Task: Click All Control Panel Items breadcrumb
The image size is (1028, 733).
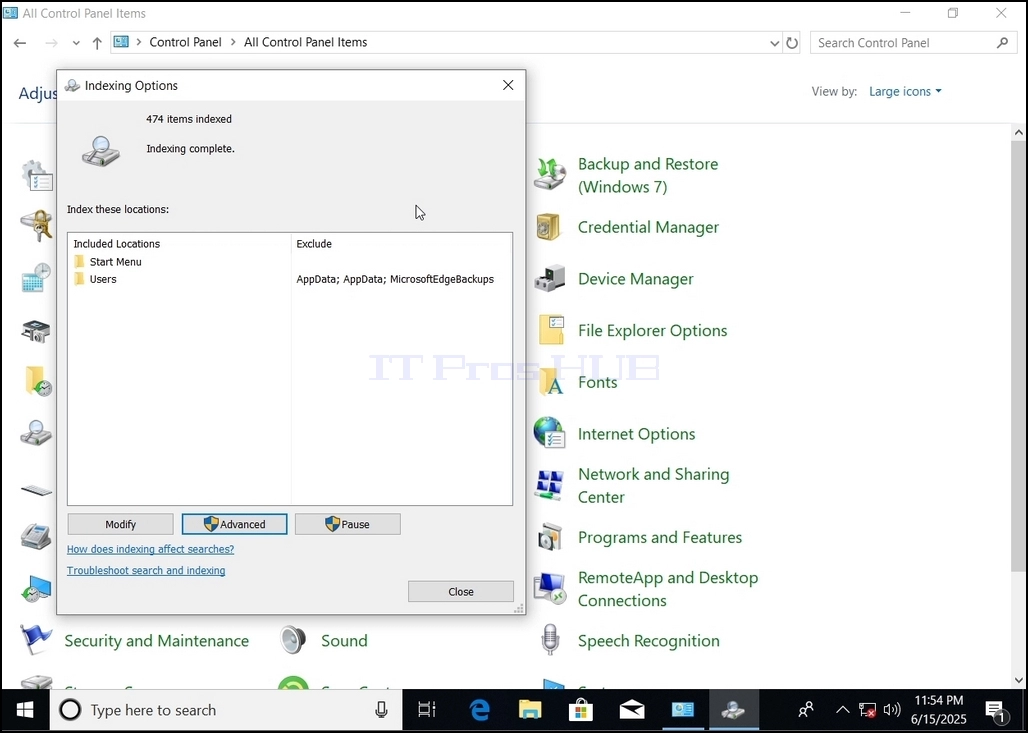Action: [306, 42]
